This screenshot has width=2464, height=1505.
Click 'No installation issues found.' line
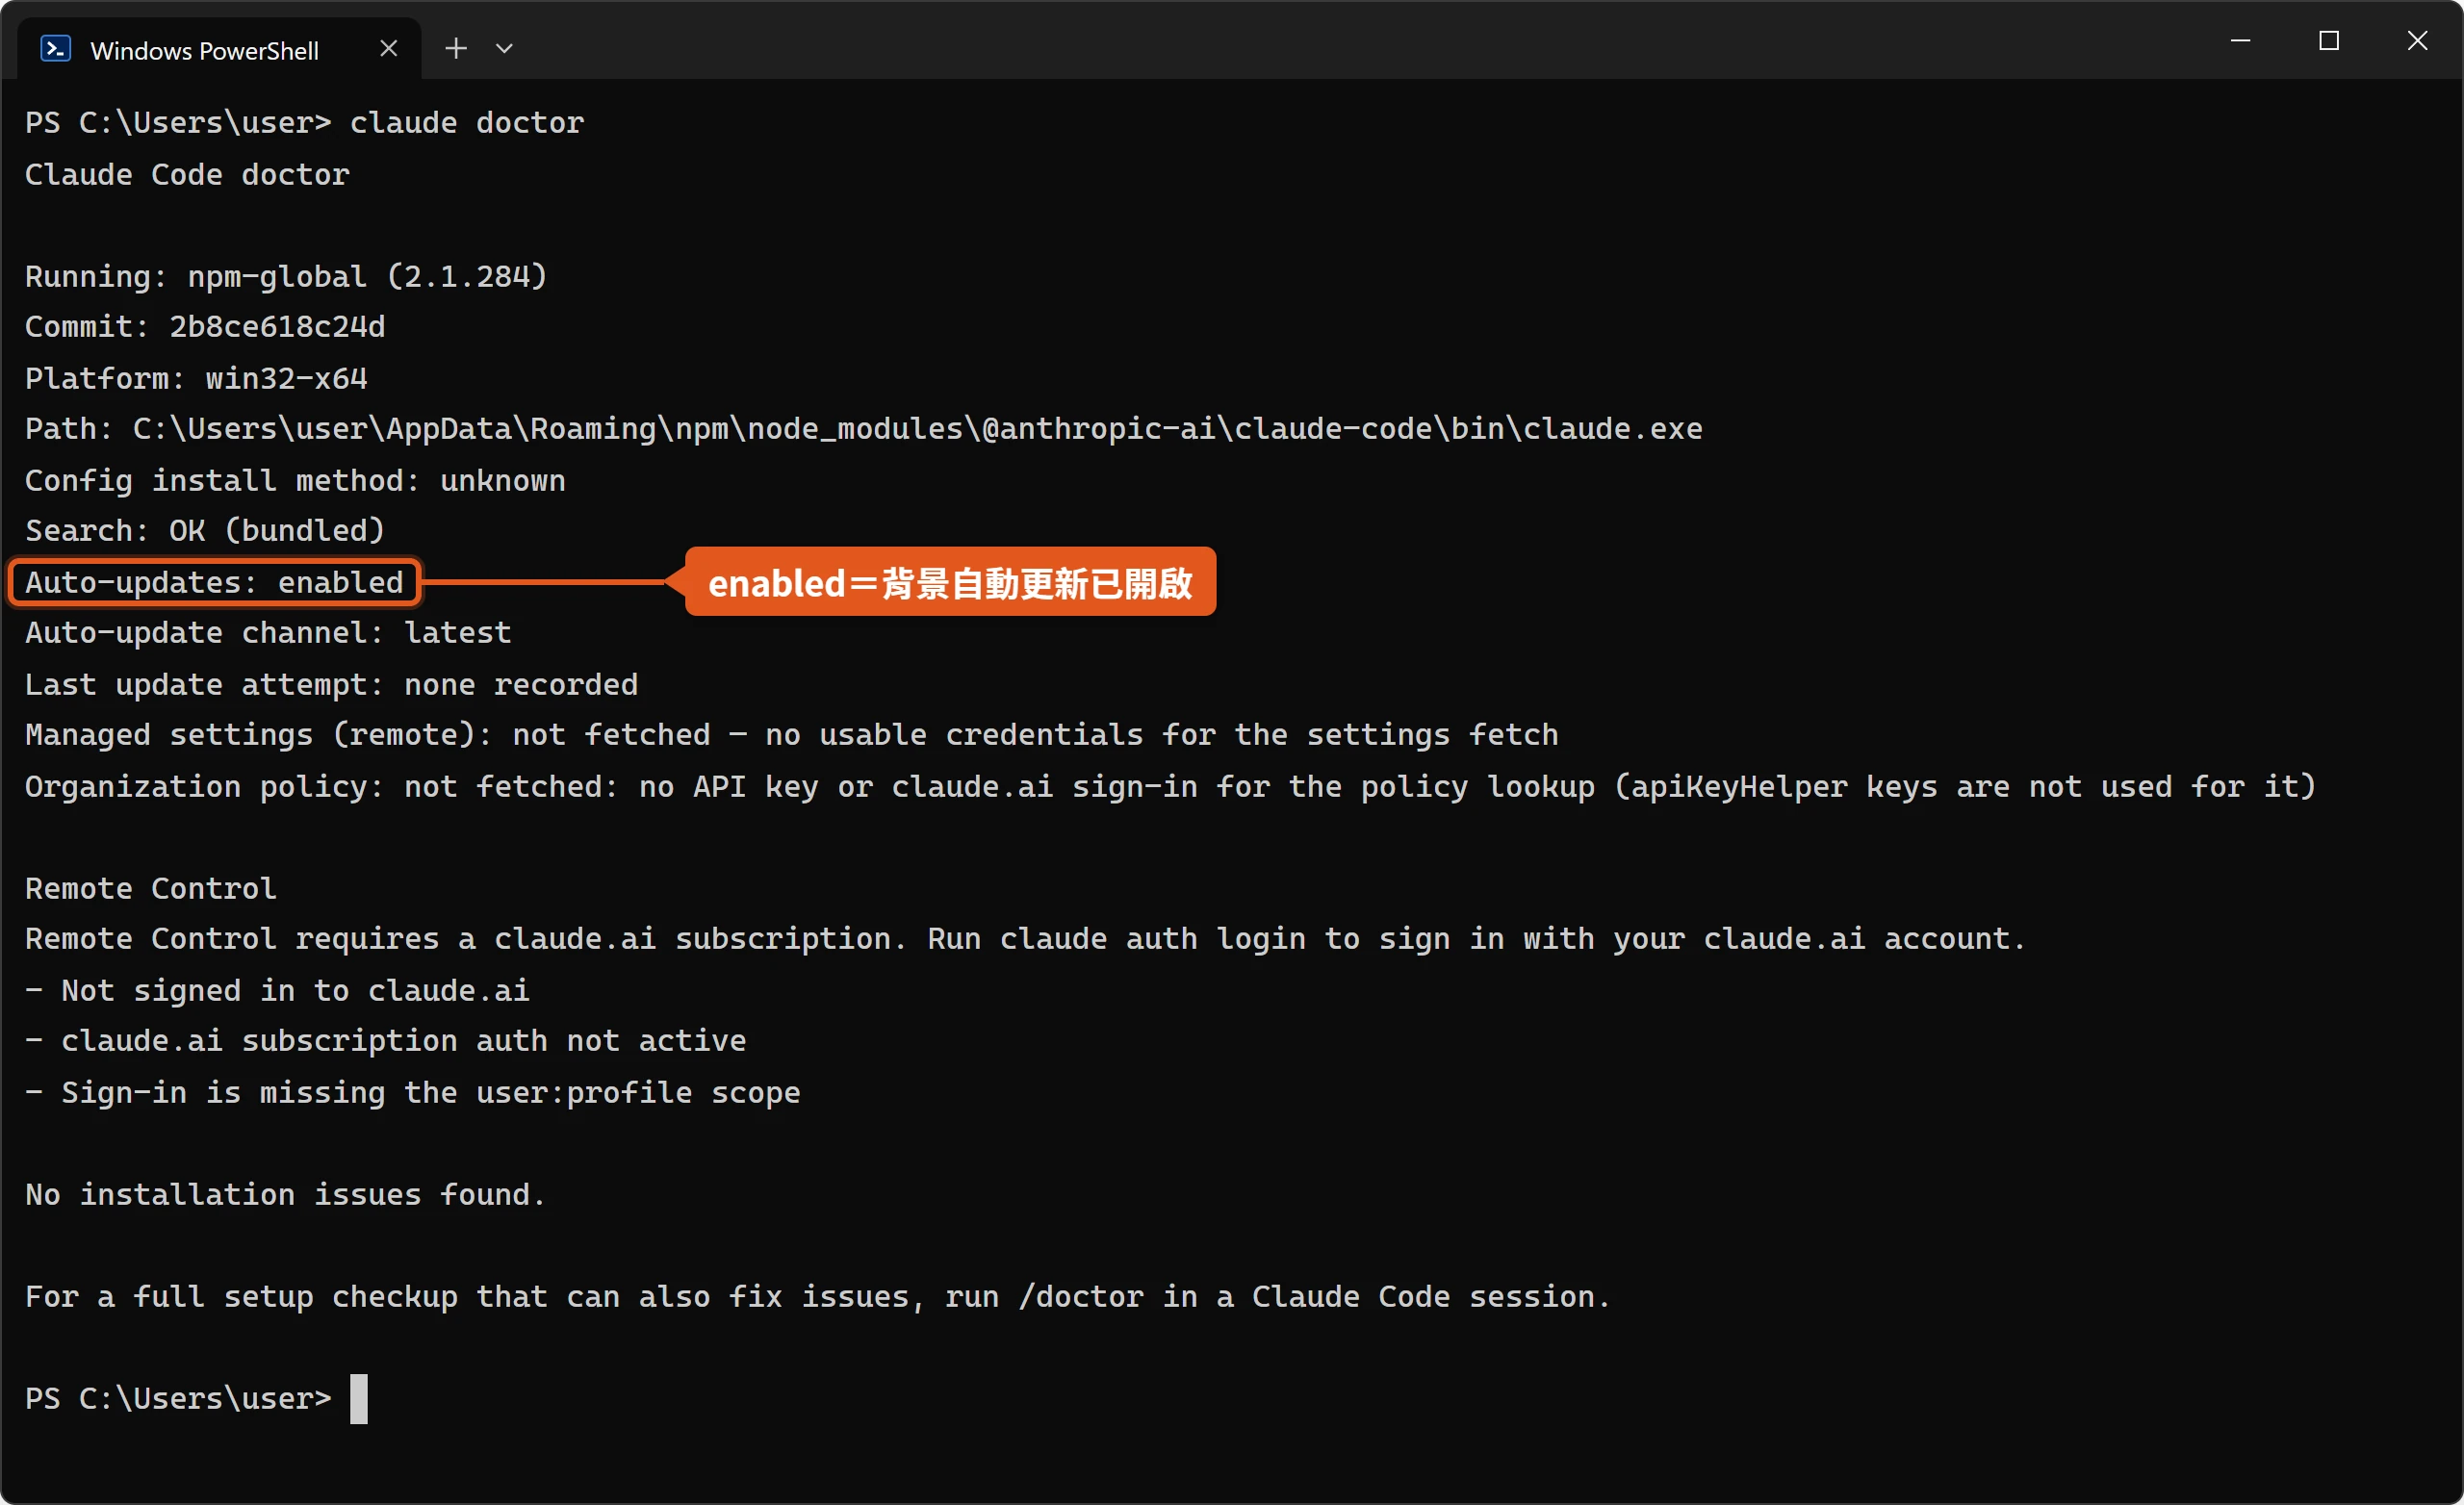[285, 1195]
